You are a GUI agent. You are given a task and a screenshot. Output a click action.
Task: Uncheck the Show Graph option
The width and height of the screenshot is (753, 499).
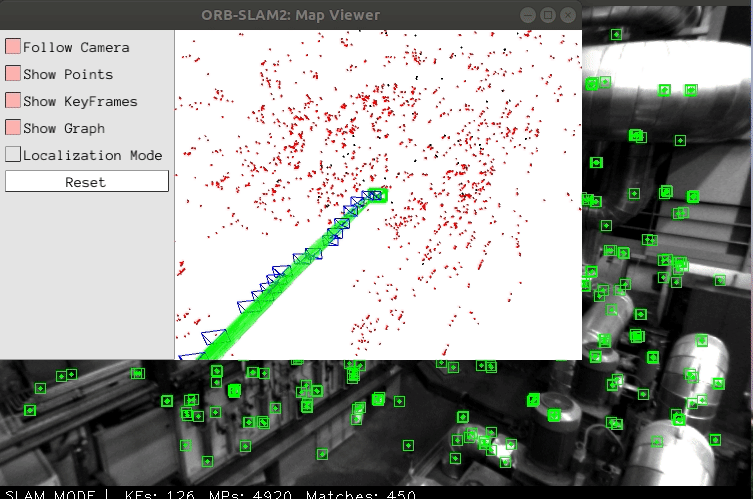pos(13,127)
